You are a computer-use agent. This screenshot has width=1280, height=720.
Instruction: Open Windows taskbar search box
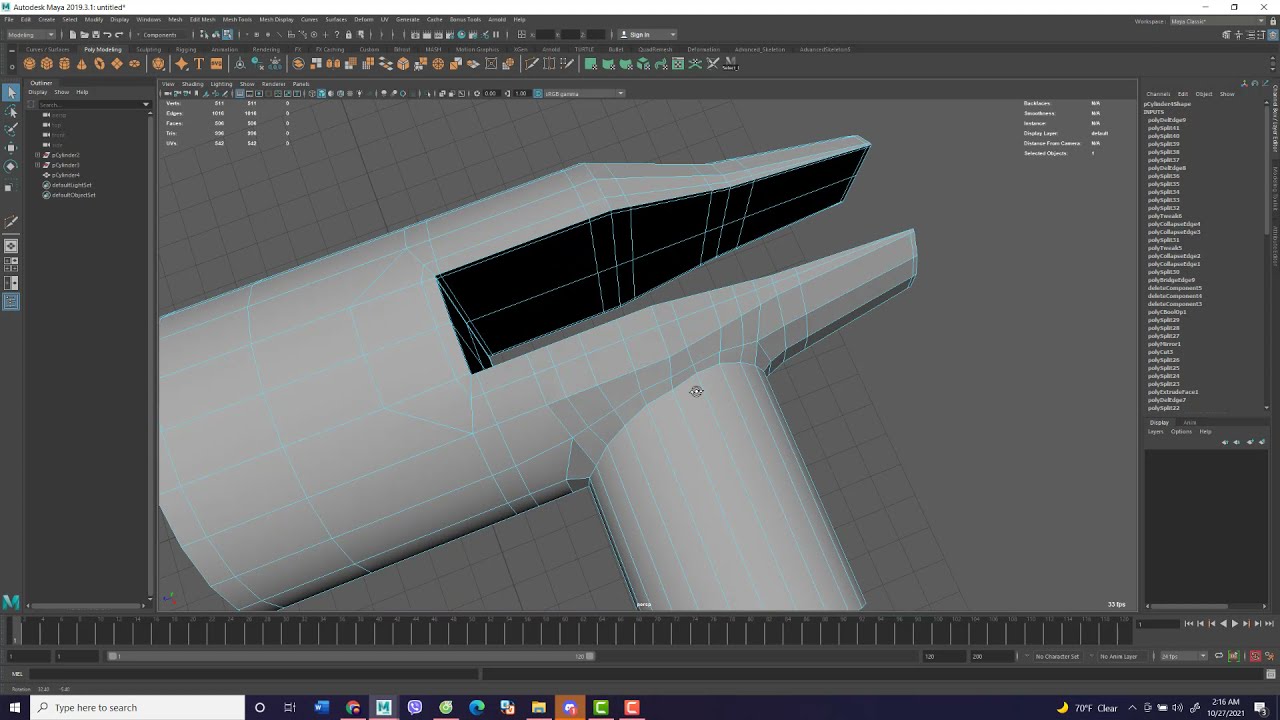(137, 708)
